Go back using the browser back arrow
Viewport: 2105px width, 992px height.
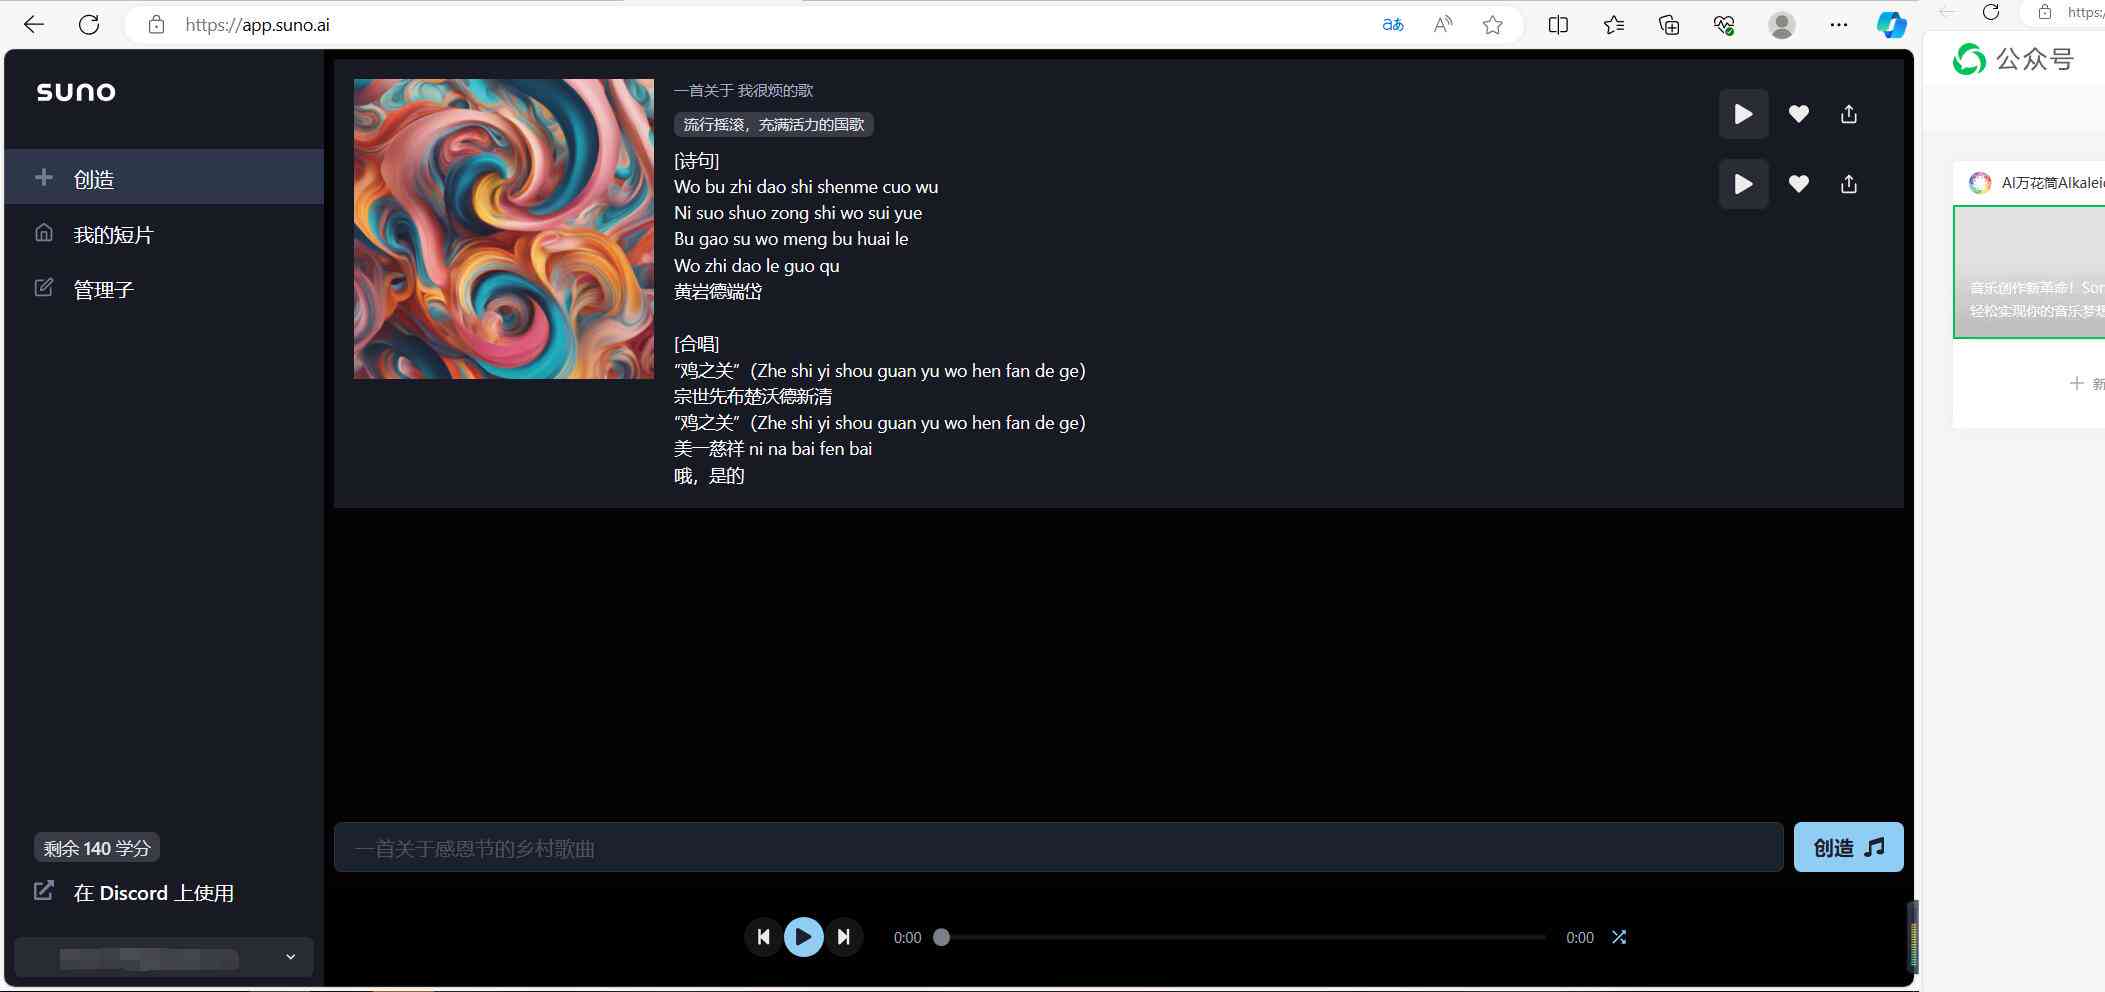tap(34, 25)
